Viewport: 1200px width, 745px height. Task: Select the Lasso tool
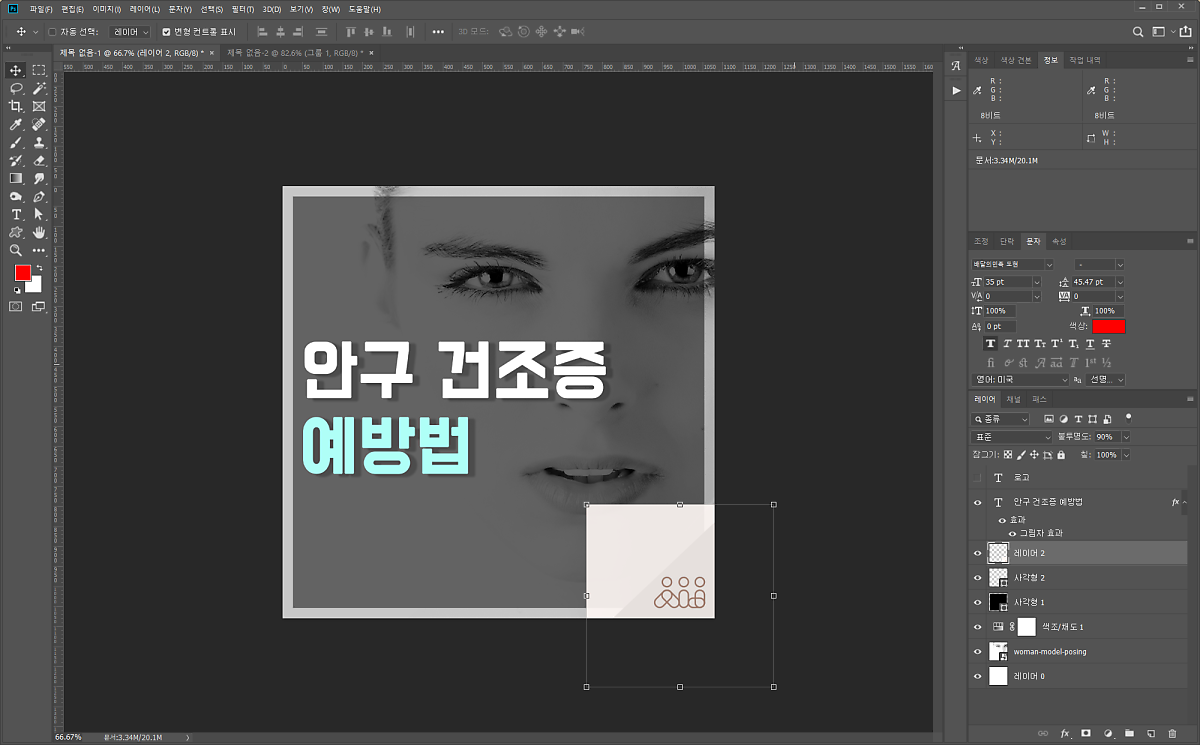[x=16, y=88]
